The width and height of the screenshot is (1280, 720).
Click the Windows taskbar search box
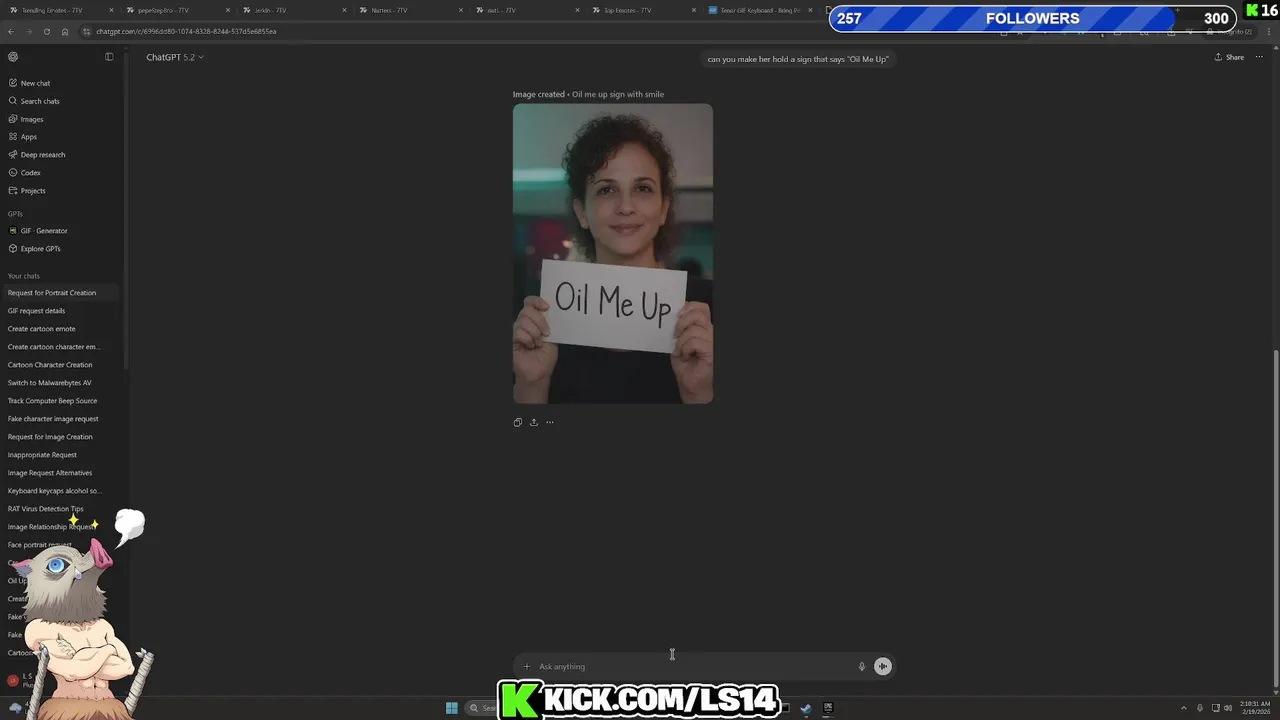482,708
